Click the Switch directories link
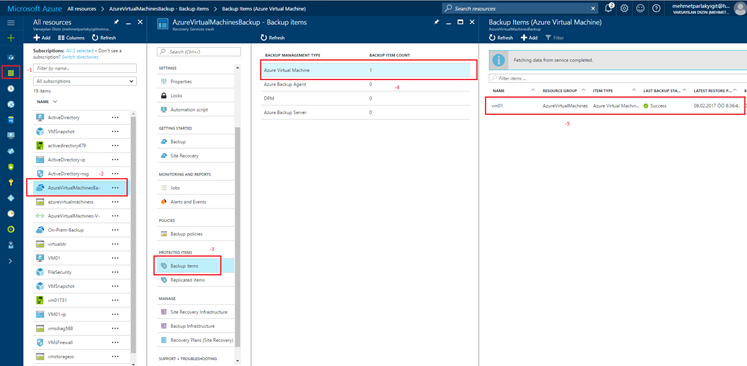The height and width of the screenshot is (366, 747). point(80,57)
